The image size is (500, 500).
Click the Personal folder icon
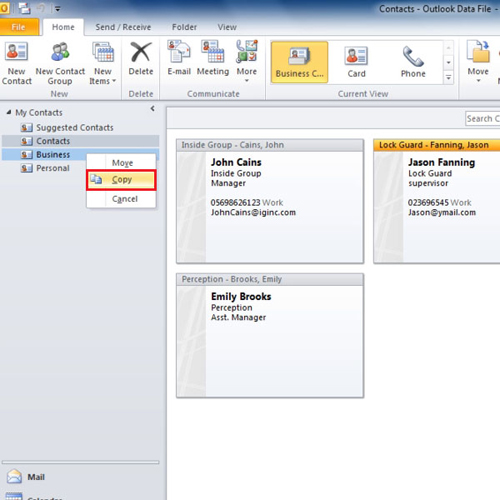(26, 168)
